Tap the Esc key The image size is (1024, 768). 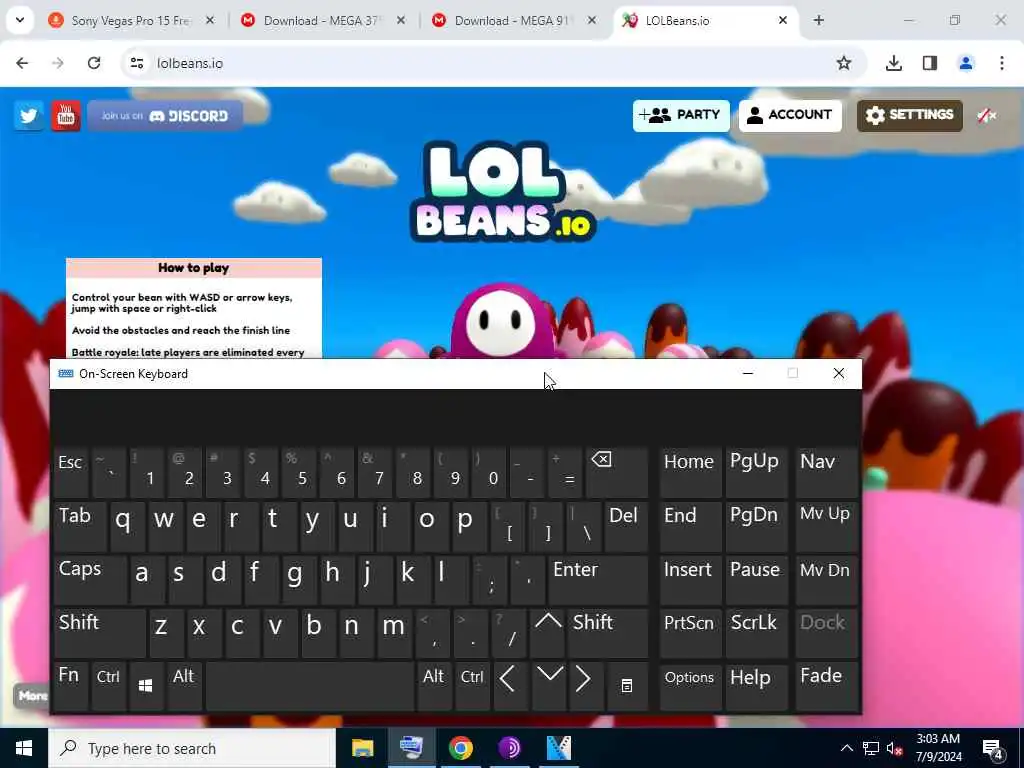71,472
